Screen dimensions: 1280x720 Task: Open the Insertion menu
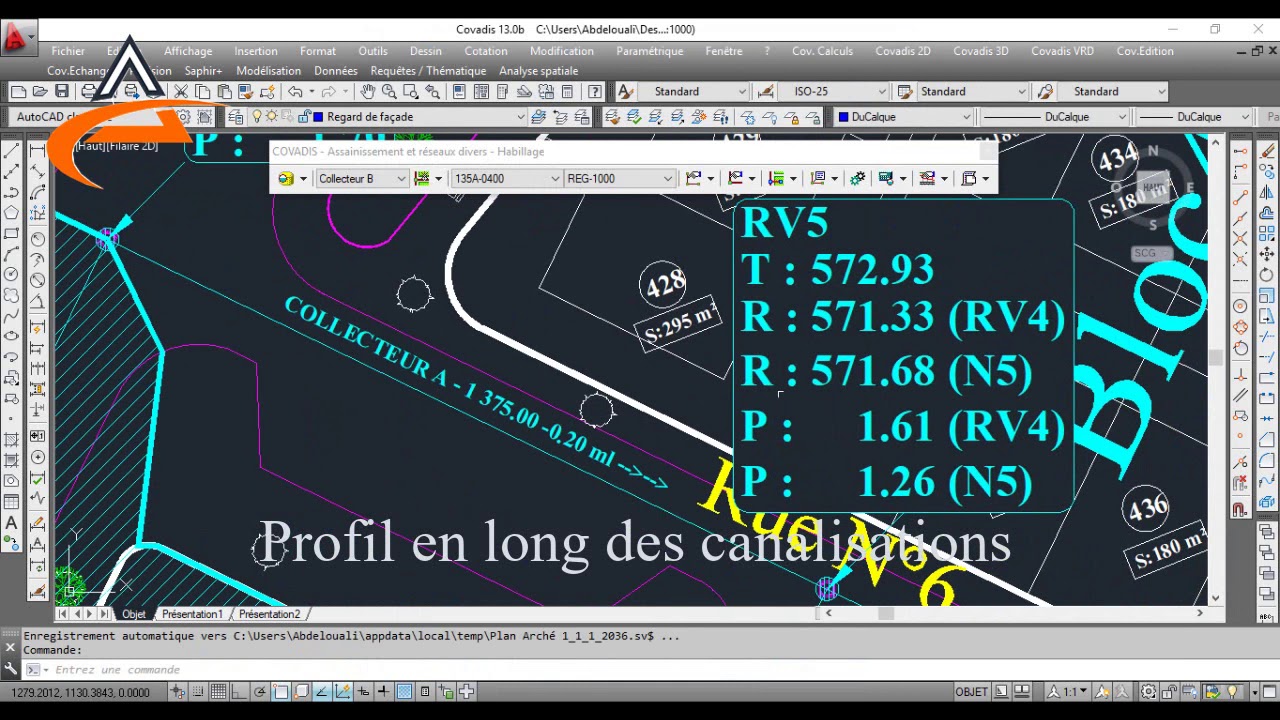click(256, 51)
